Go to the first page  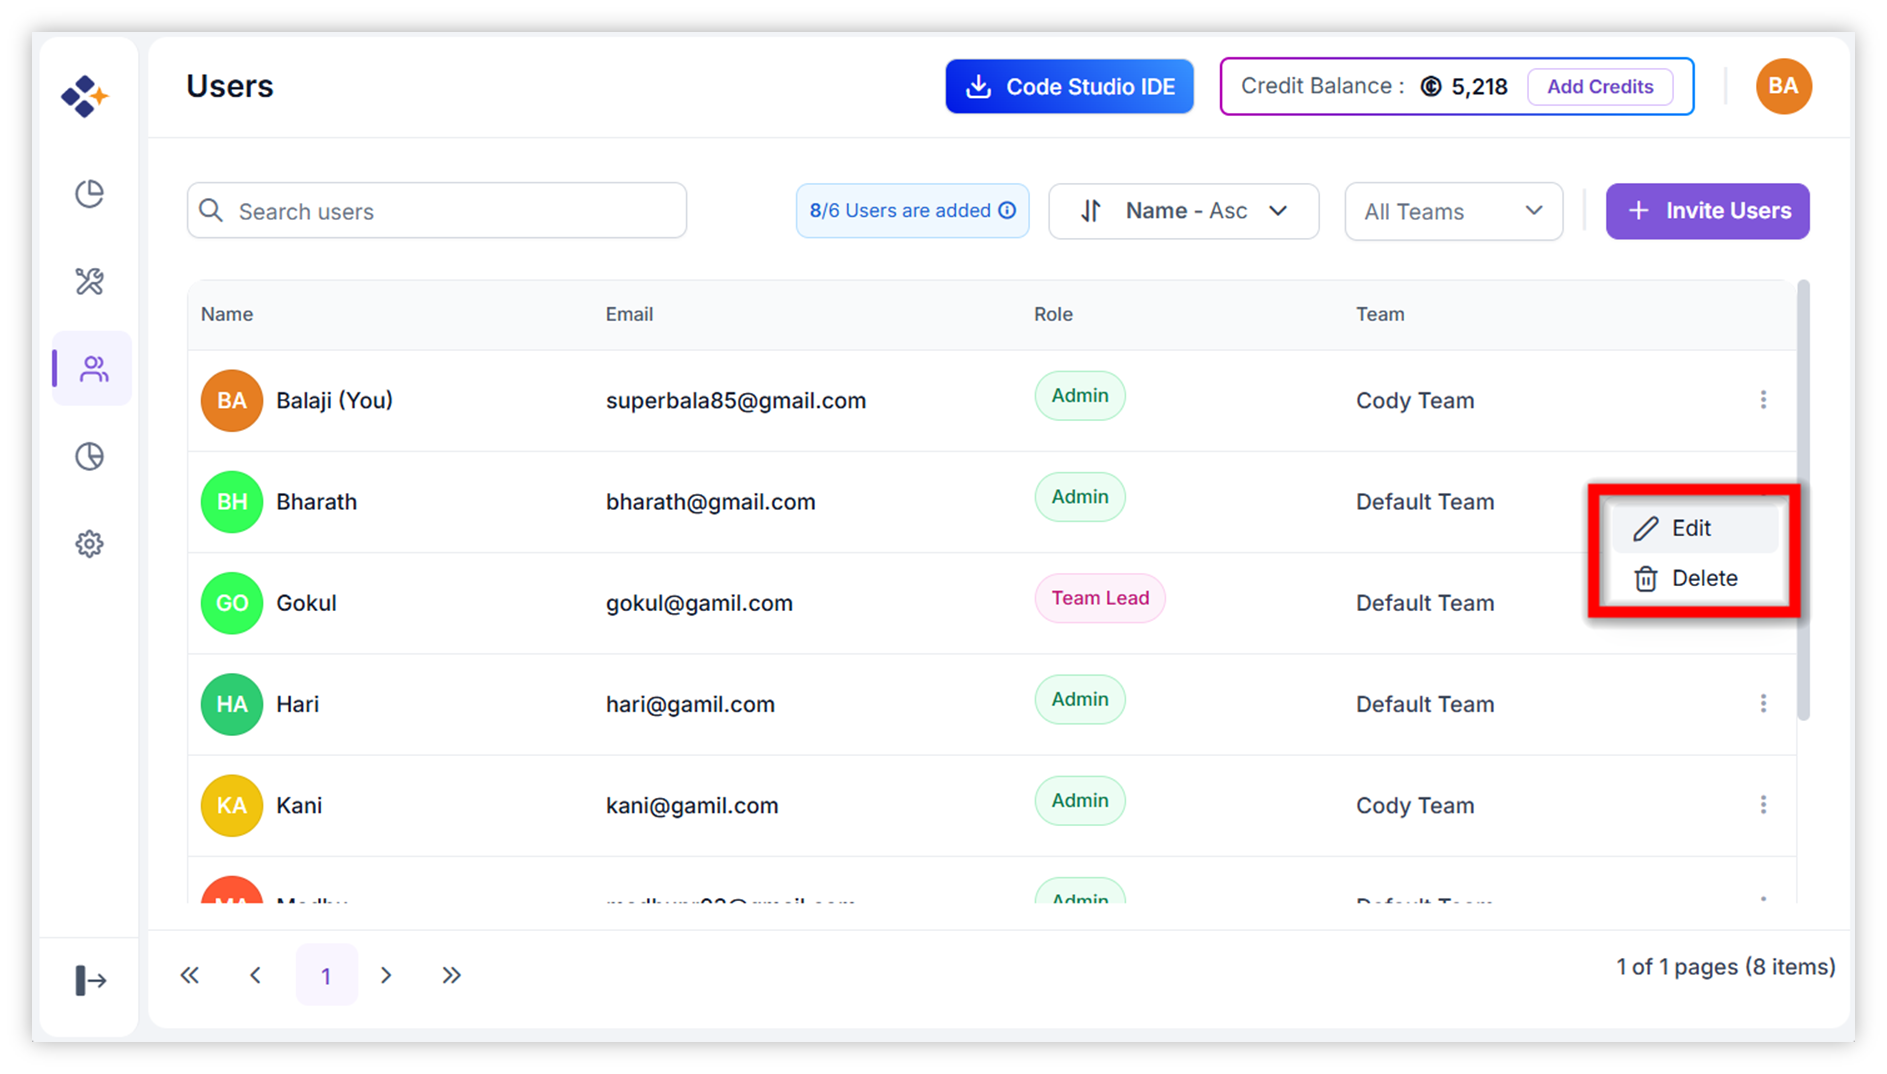(190, 975)
